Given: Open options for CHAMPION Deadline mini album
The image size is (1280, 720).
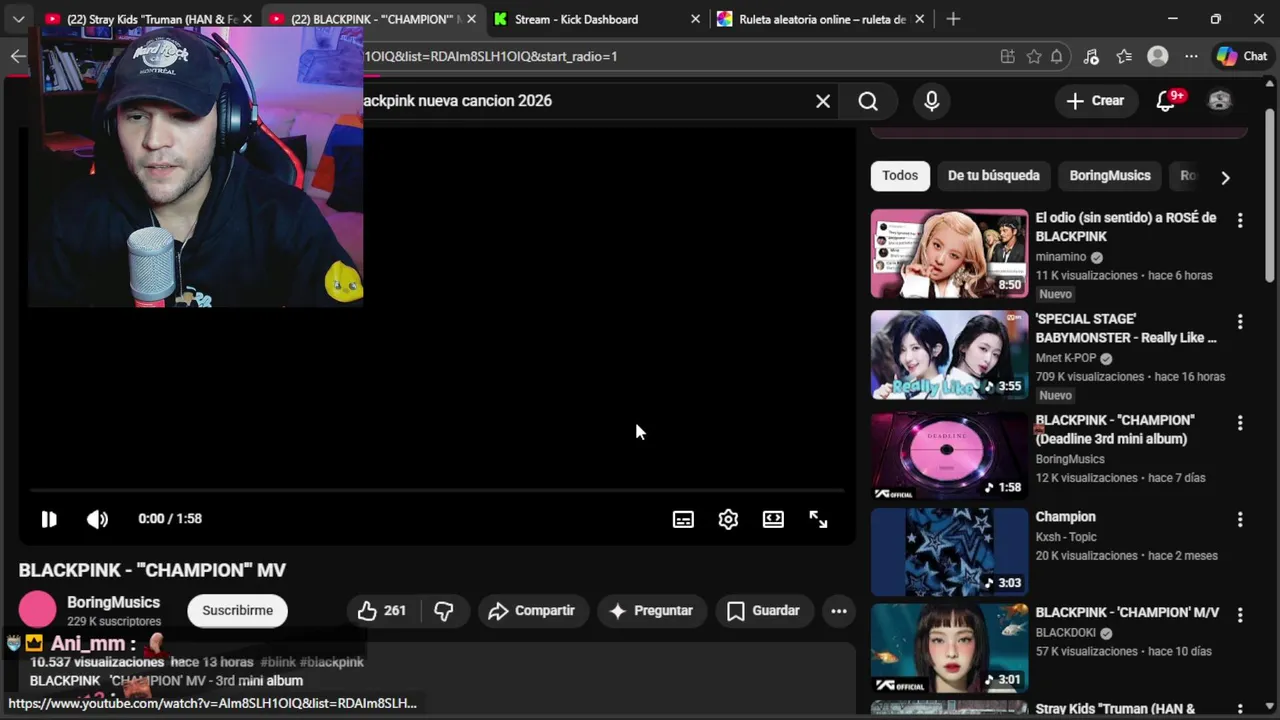Looking at the screenshot, I should tap(1240, 423).
